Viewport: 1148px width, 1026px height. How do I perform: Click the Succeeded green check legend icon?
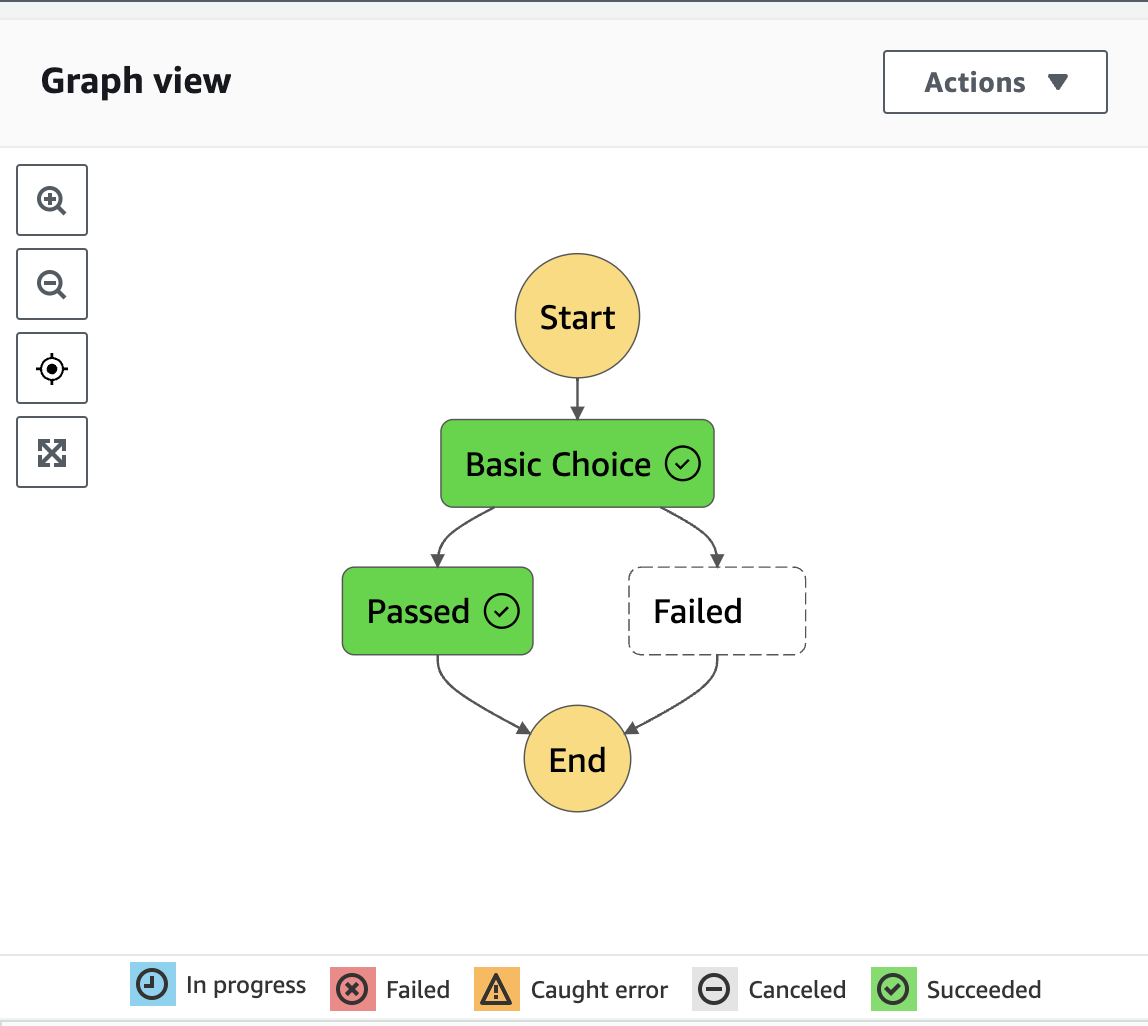tap(893, 990)
